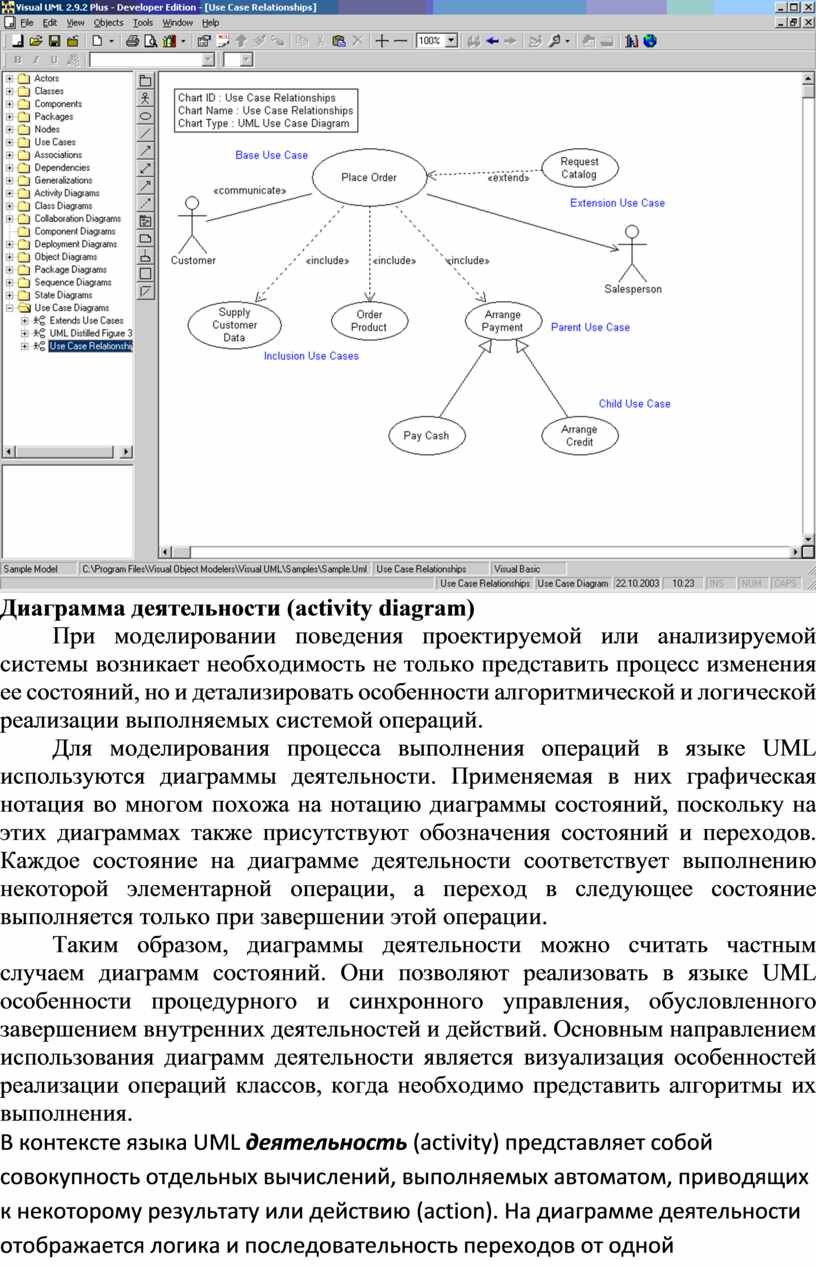Select the rectangle shape tool
The image size is (816, 1266).
146,273
